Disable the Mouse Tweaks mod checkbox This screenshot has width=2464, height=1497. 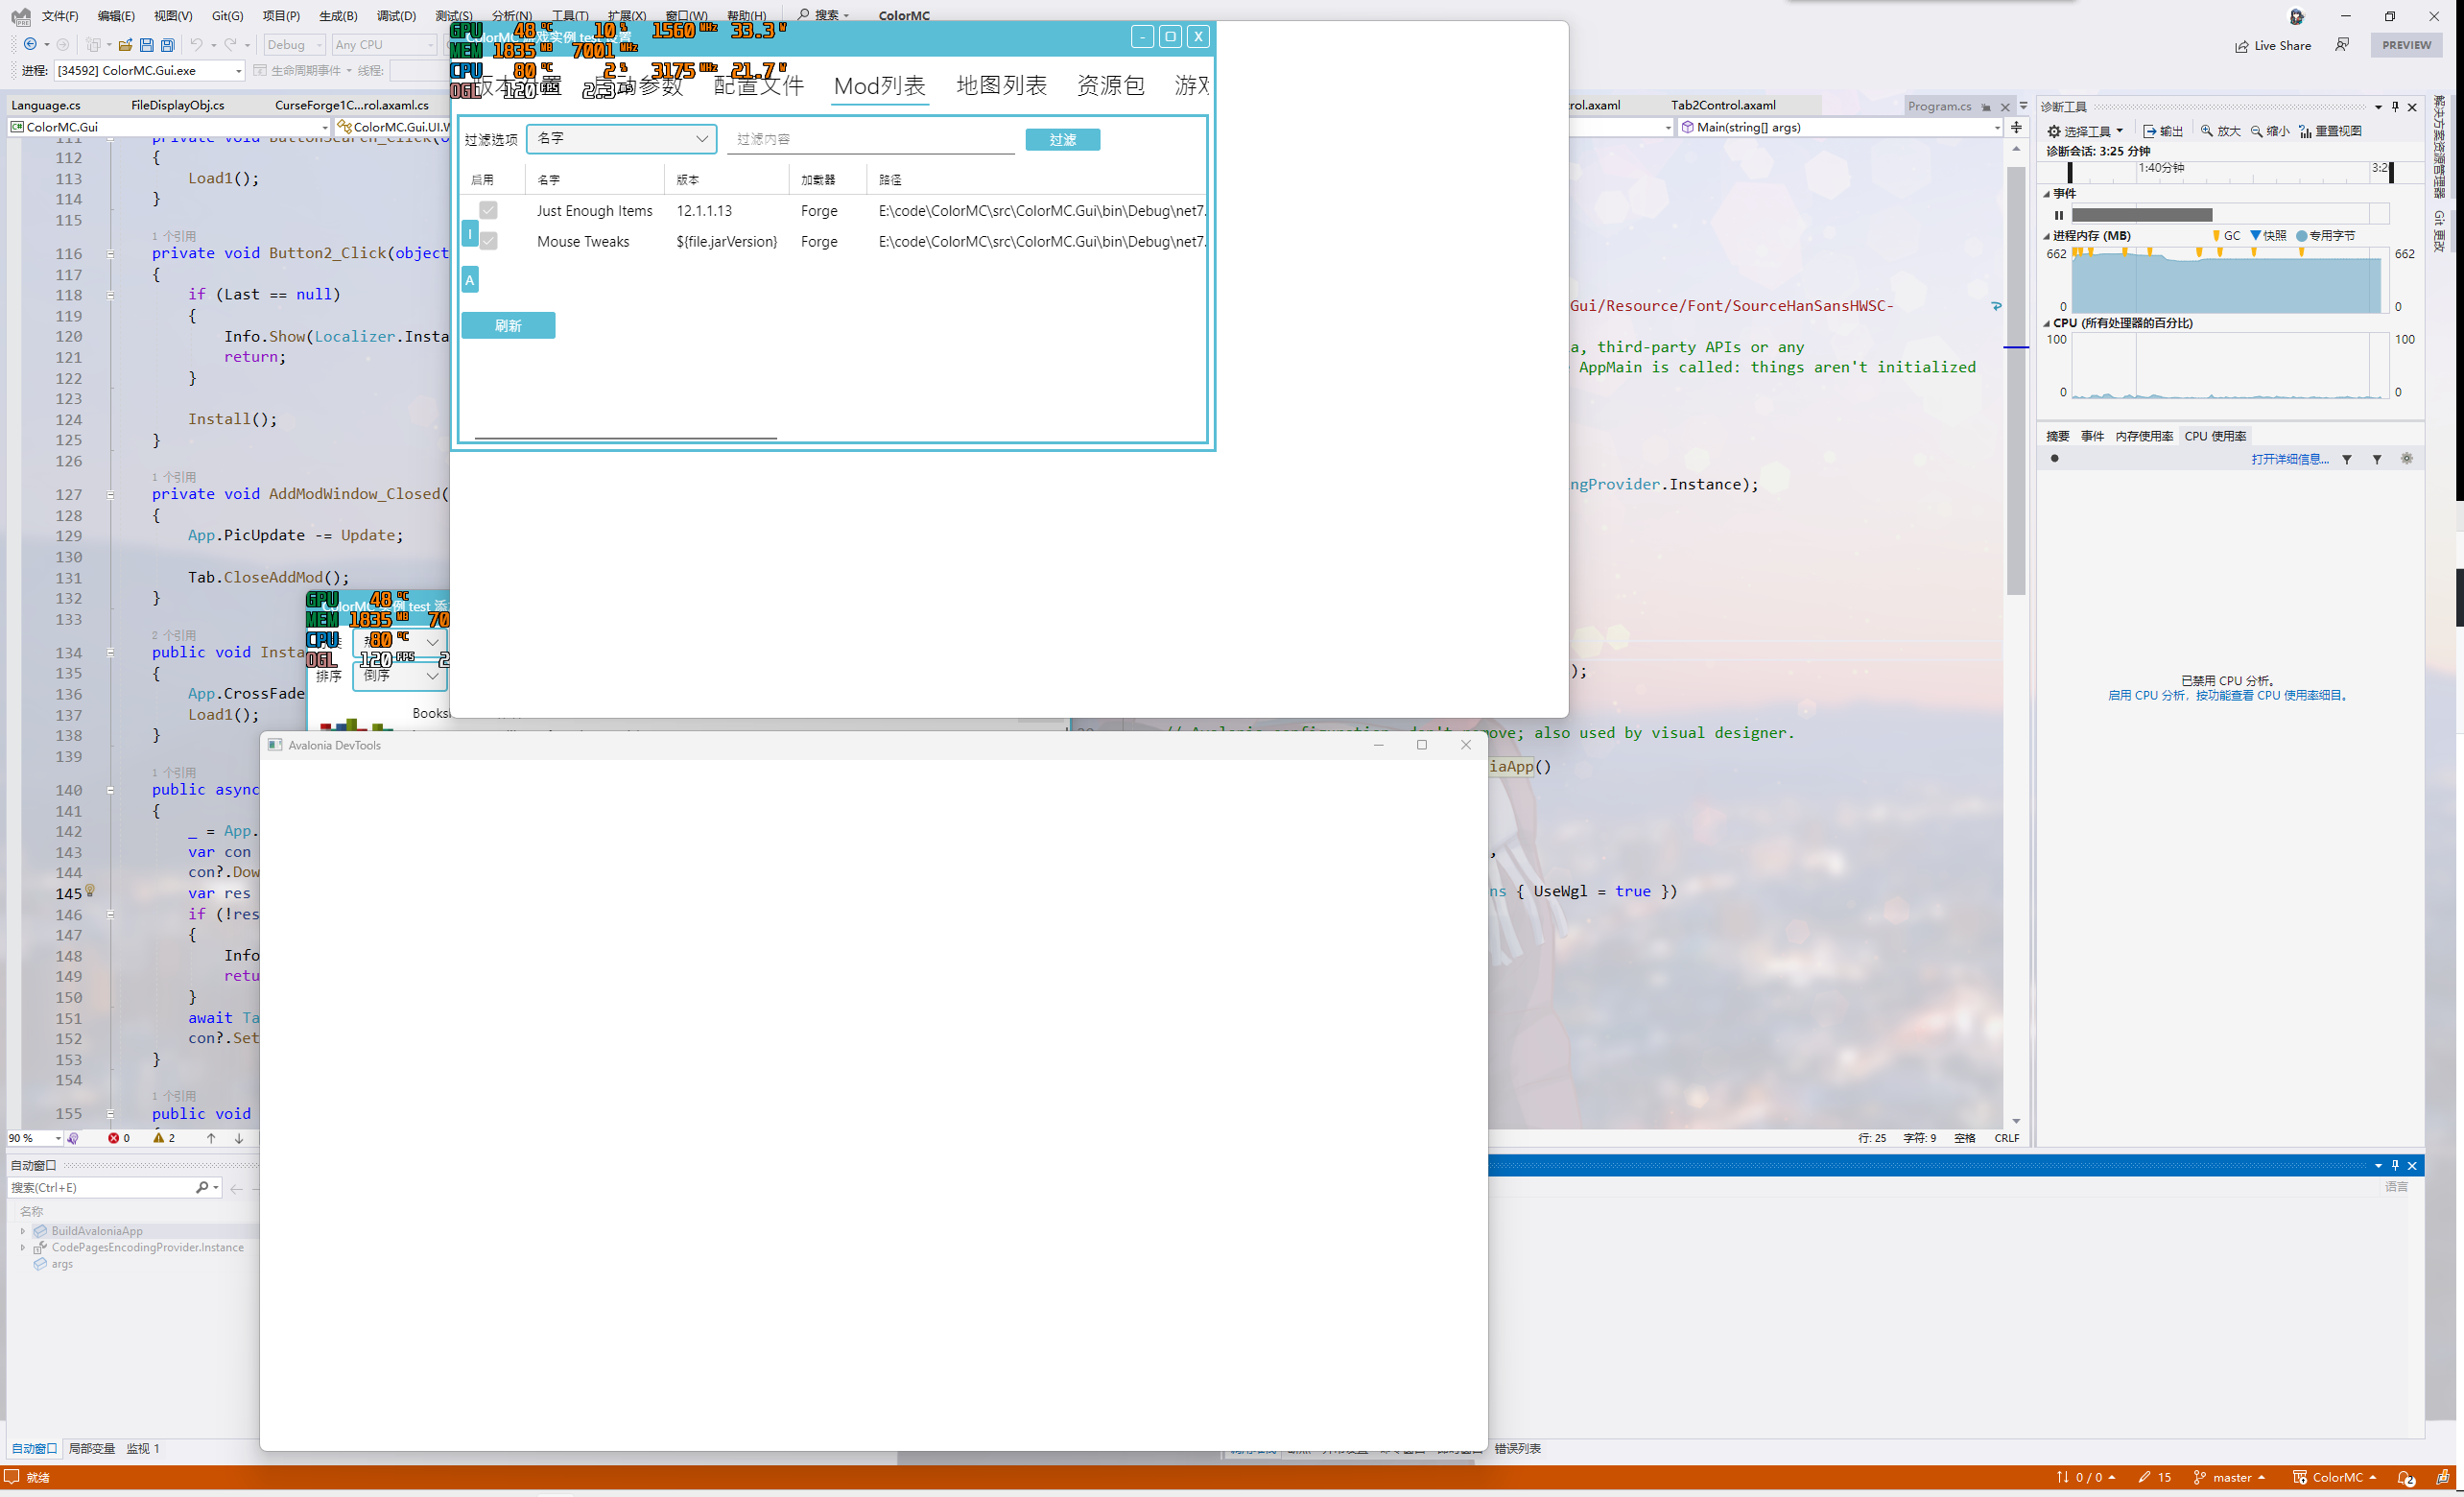487,240
